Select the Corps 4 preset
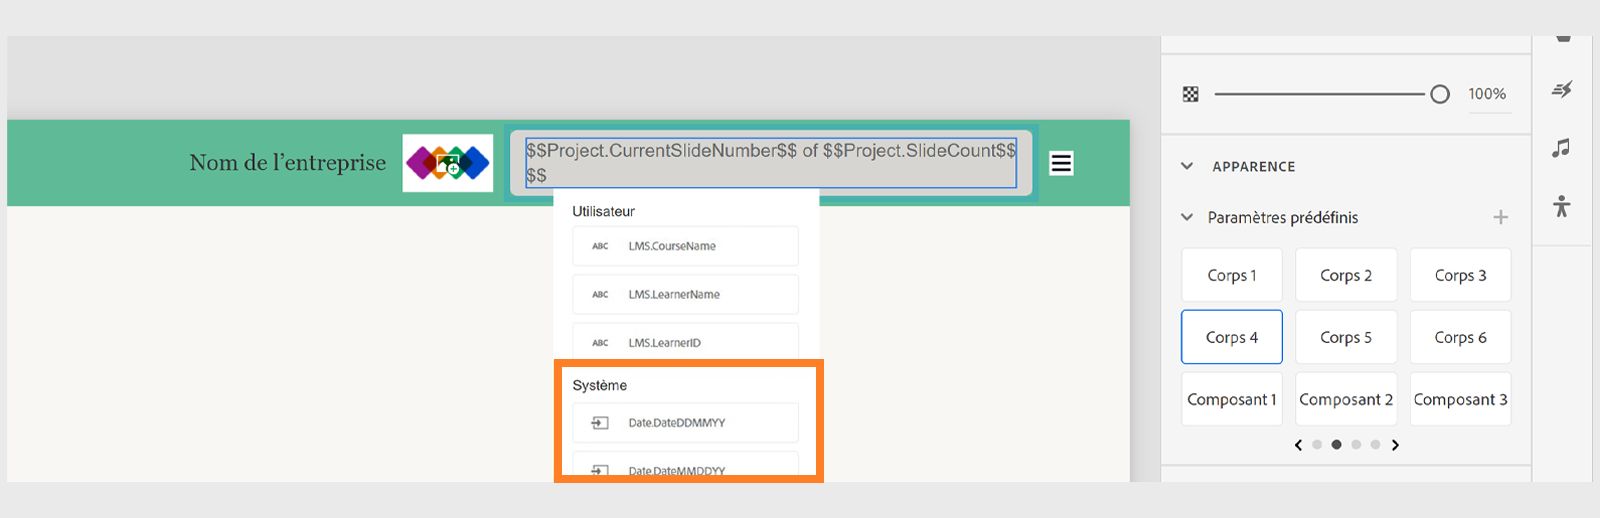Screen dimensions: 1600x518 tap(1232, 337)
